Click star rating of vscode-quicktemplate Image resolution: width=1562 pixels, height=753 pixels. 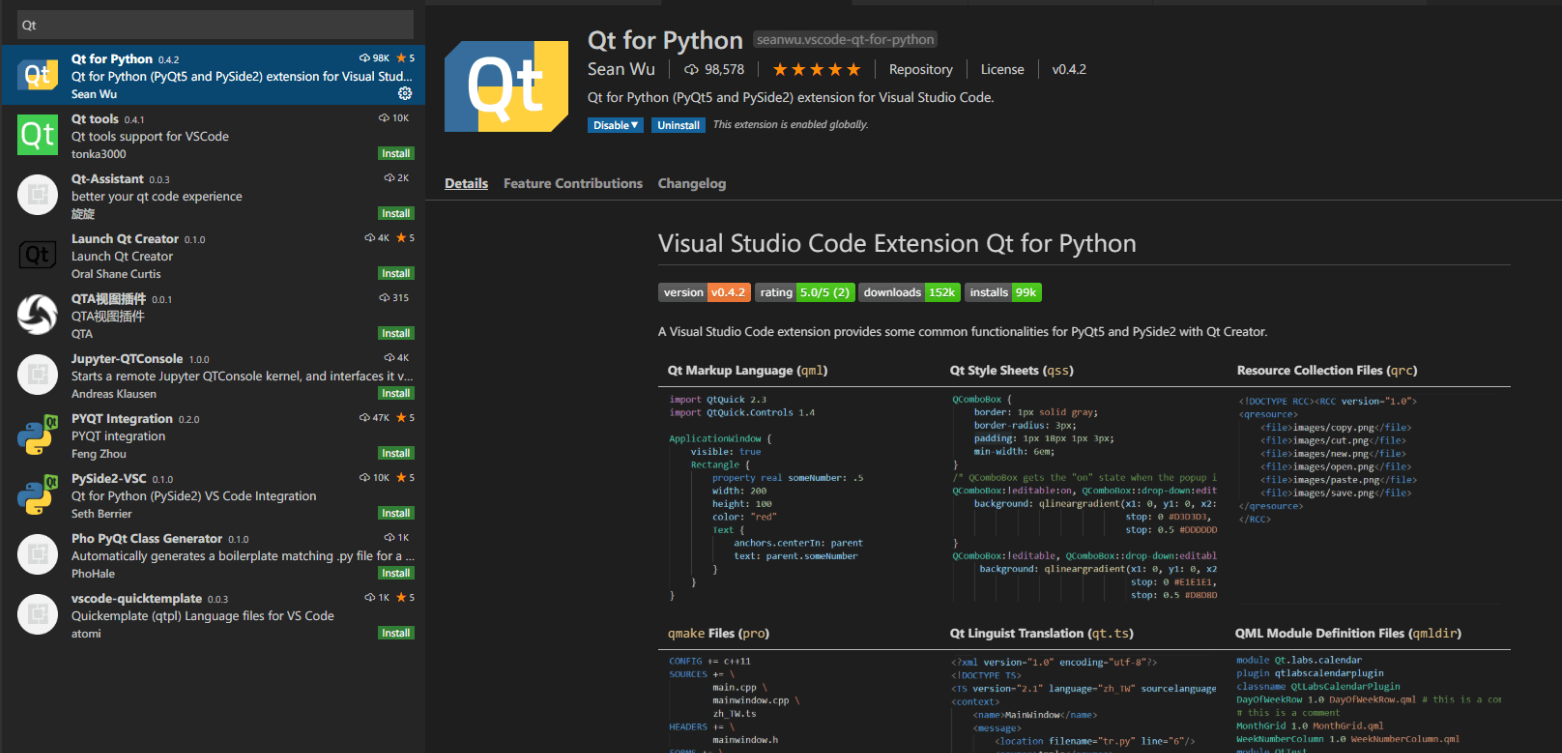(x=405, y=598)
